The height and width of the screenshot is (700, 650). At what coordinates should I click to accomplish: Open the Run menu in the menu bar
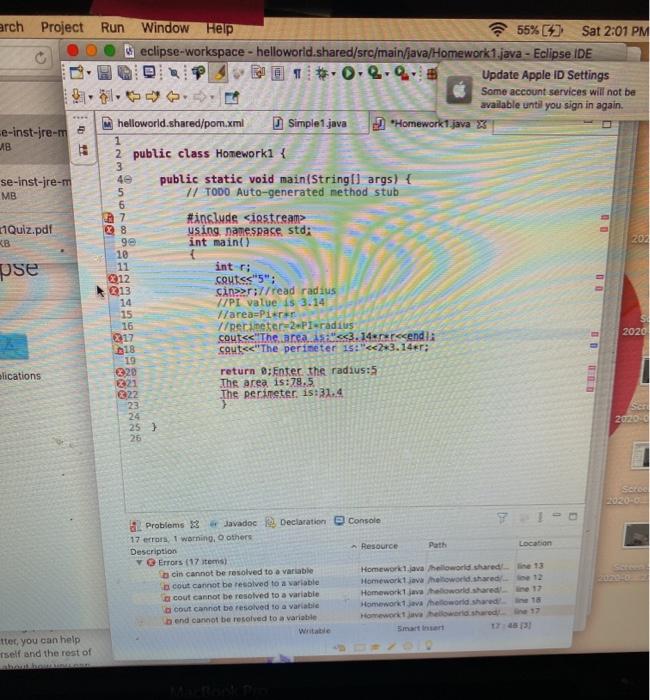[112, 28]
